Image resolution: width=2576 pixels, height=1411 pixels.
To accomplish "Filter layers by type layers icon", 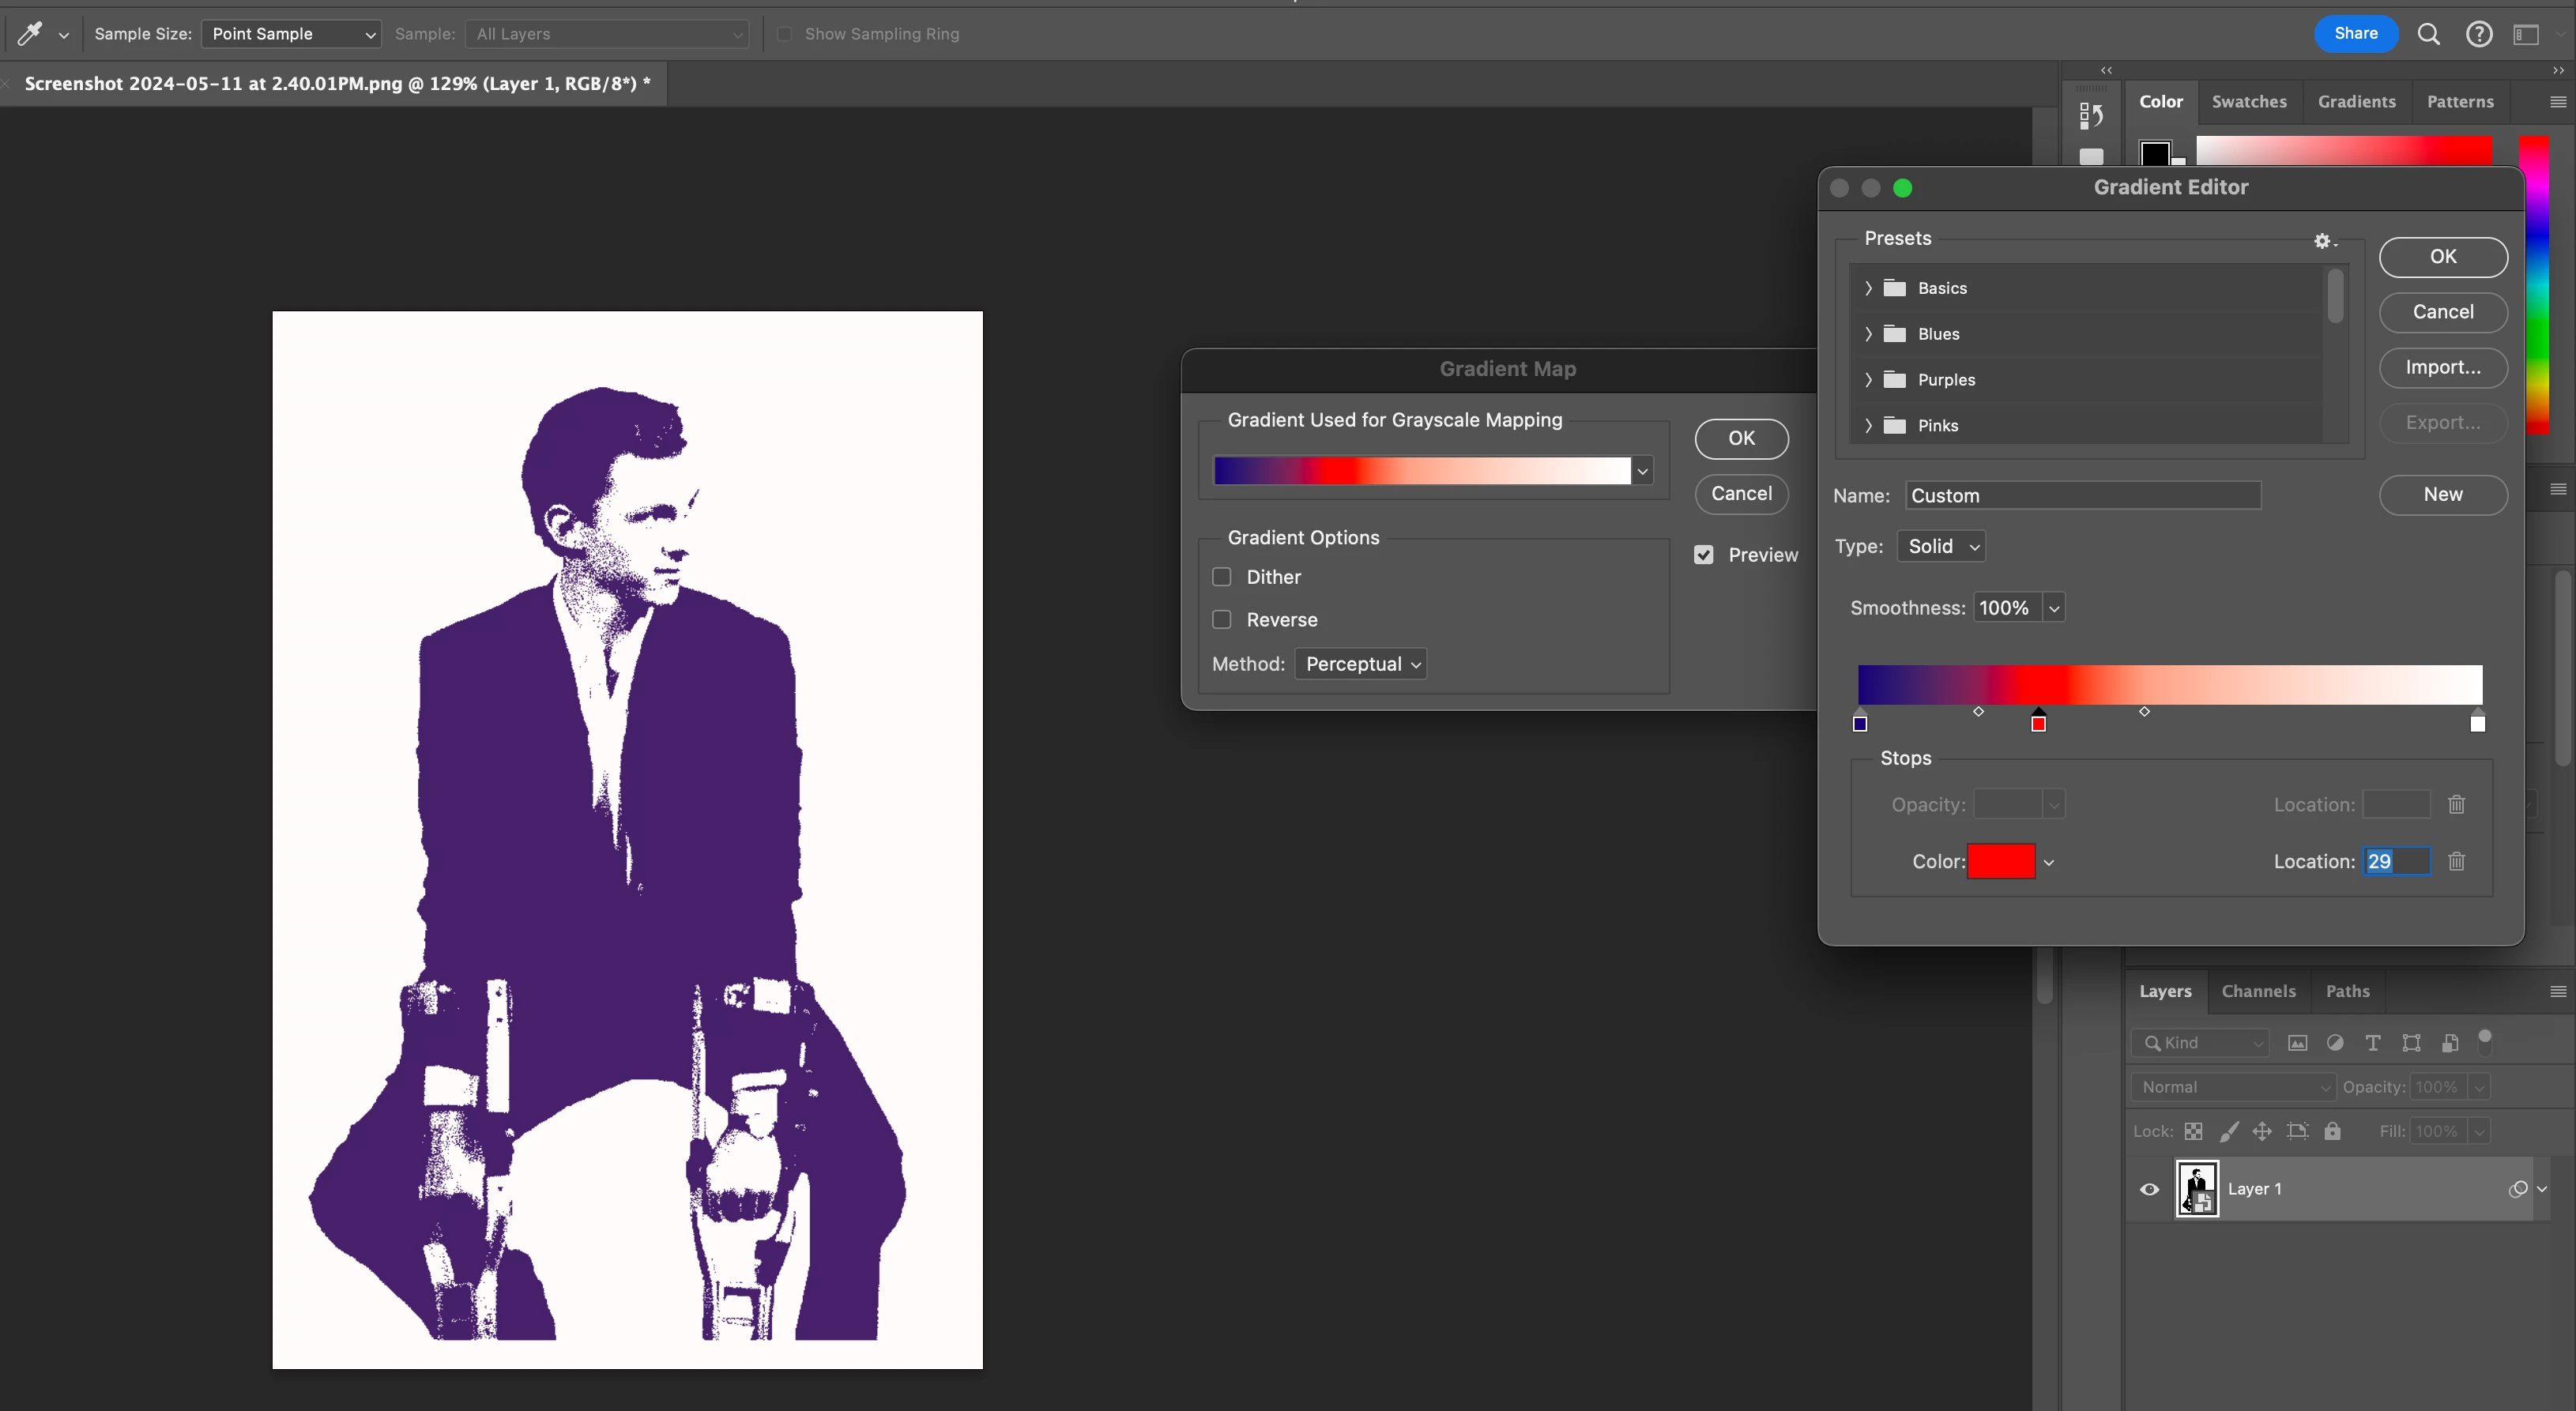I will click(x=2372, y=1043).
